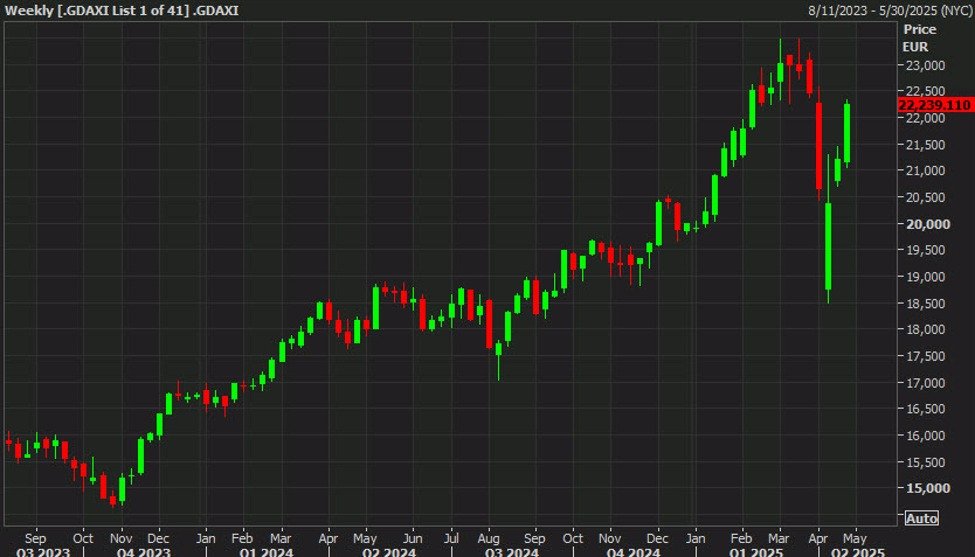Click the lowest red candle in late October 2023
Image resolution: width=975 pixels, height=557 pixels.
click(113, 497)
